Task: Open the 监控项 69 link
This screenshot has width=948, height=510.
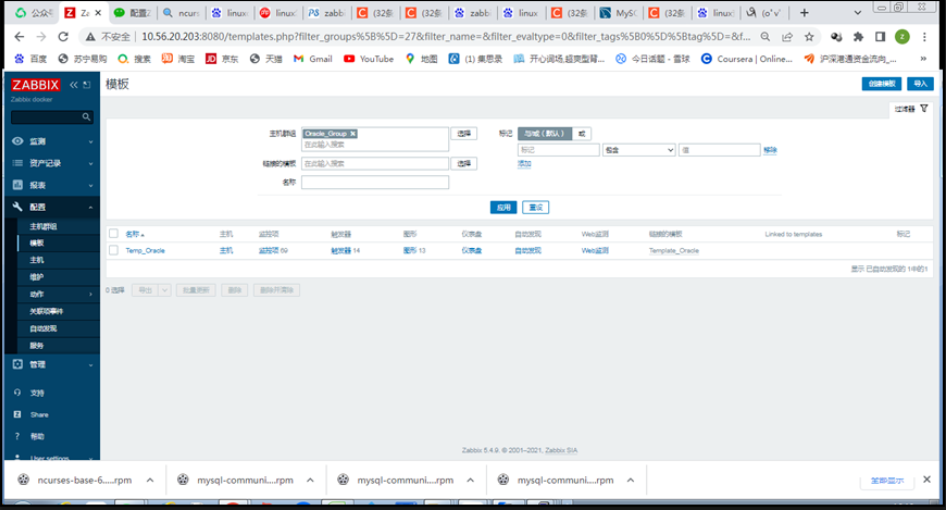Action: pyautogui.click(x=273, y=250)
